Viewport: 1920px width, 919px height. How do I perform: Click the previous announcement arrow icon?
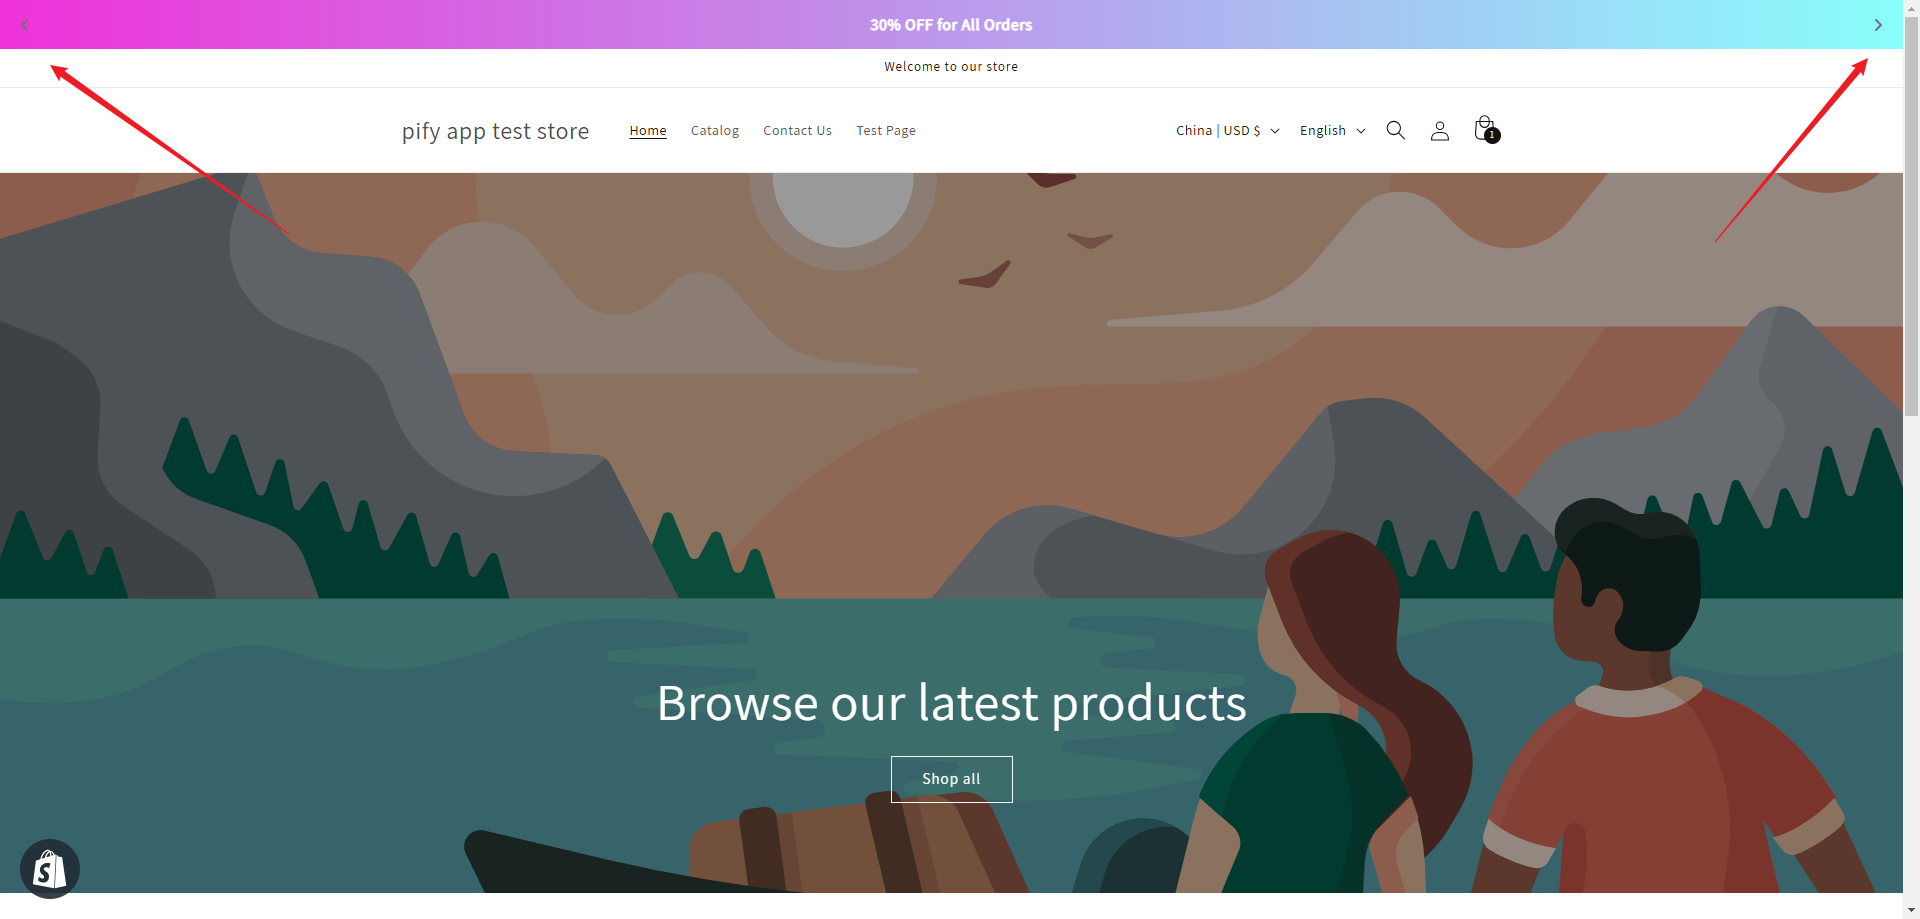[25, 25]
